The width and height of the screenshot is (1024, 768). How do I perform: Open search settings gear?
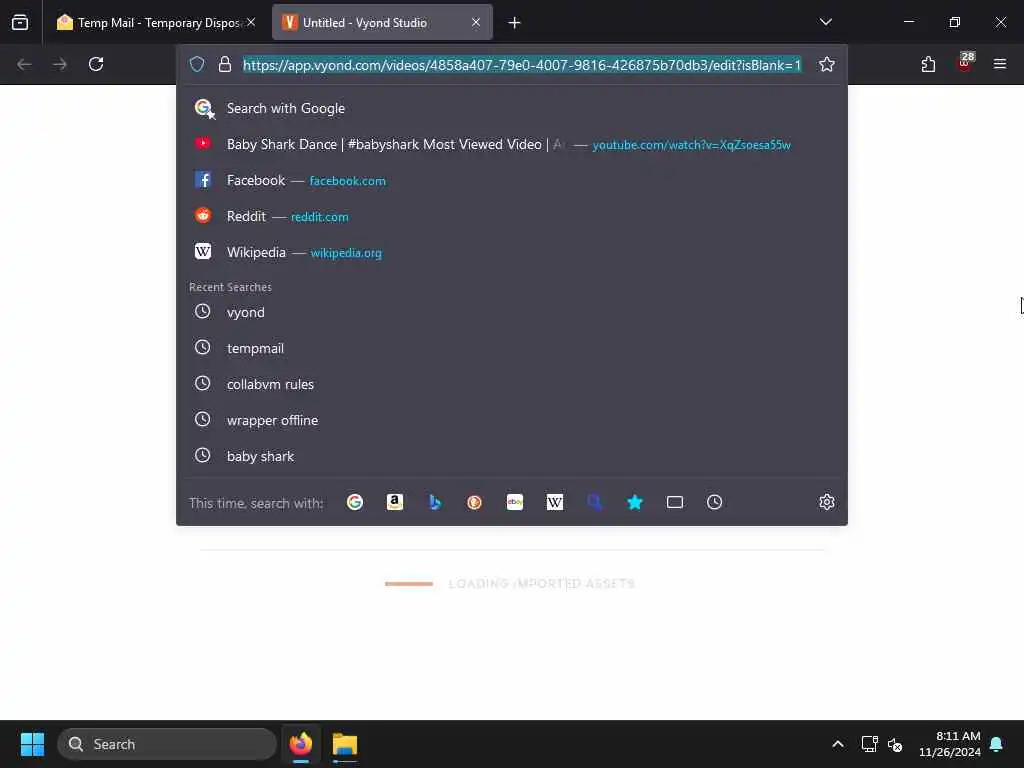[827, 502]
